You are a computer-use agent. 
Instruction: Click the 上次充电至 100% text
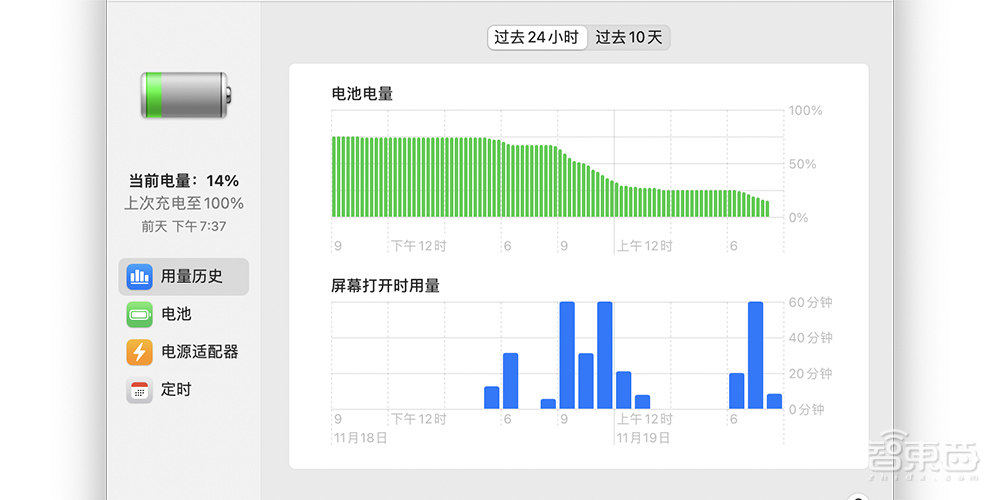pos(184,203)
